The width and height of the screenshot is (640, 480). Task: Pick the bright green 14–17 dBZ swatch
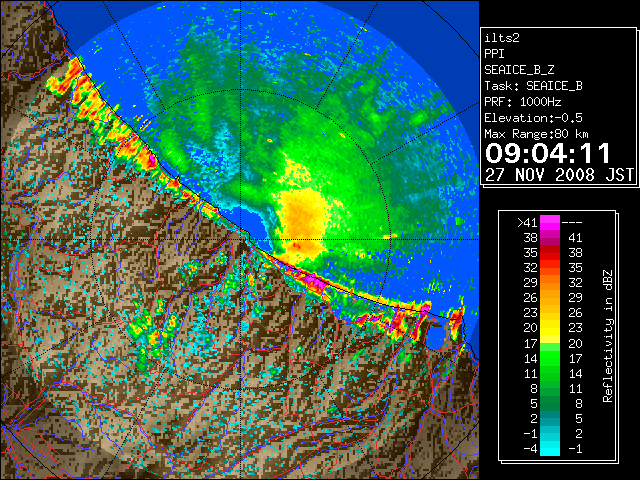pos(550,358)
